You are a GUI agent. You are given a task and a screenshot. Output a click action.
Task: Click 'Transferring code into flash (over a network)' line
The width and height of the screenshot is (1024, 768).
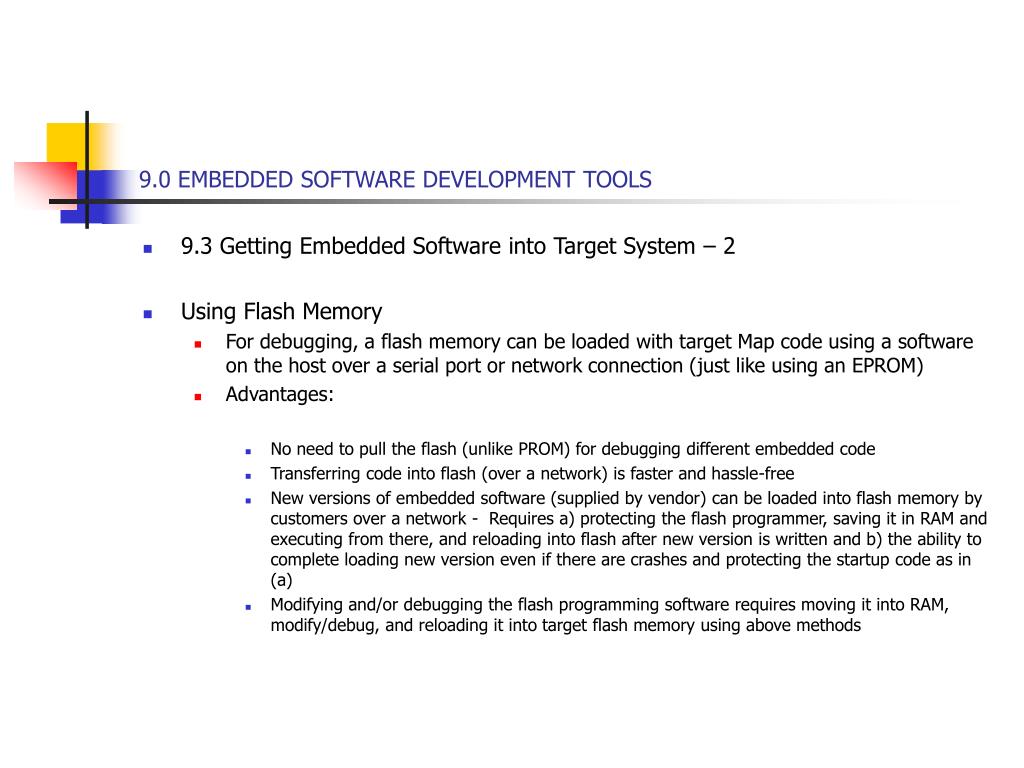(532, 473)
